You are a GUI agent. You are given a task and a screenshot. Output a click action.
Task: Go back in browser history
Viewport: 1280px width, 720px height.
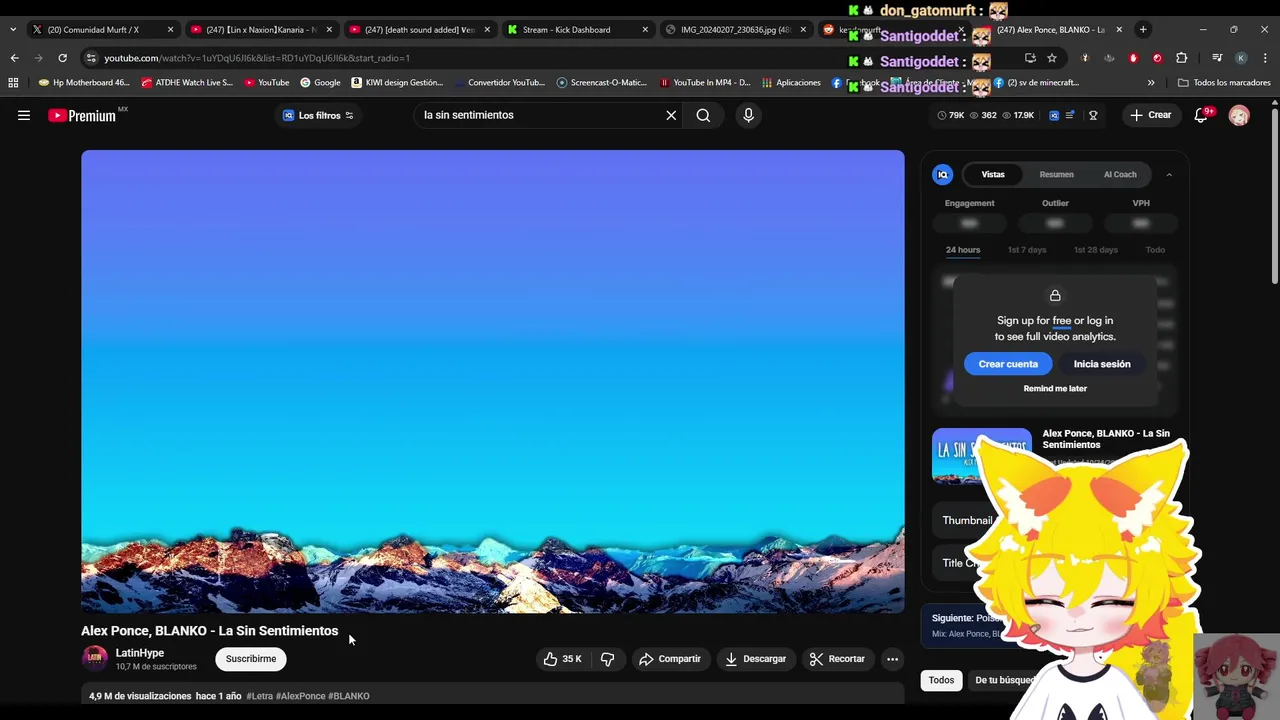[14, 58]
